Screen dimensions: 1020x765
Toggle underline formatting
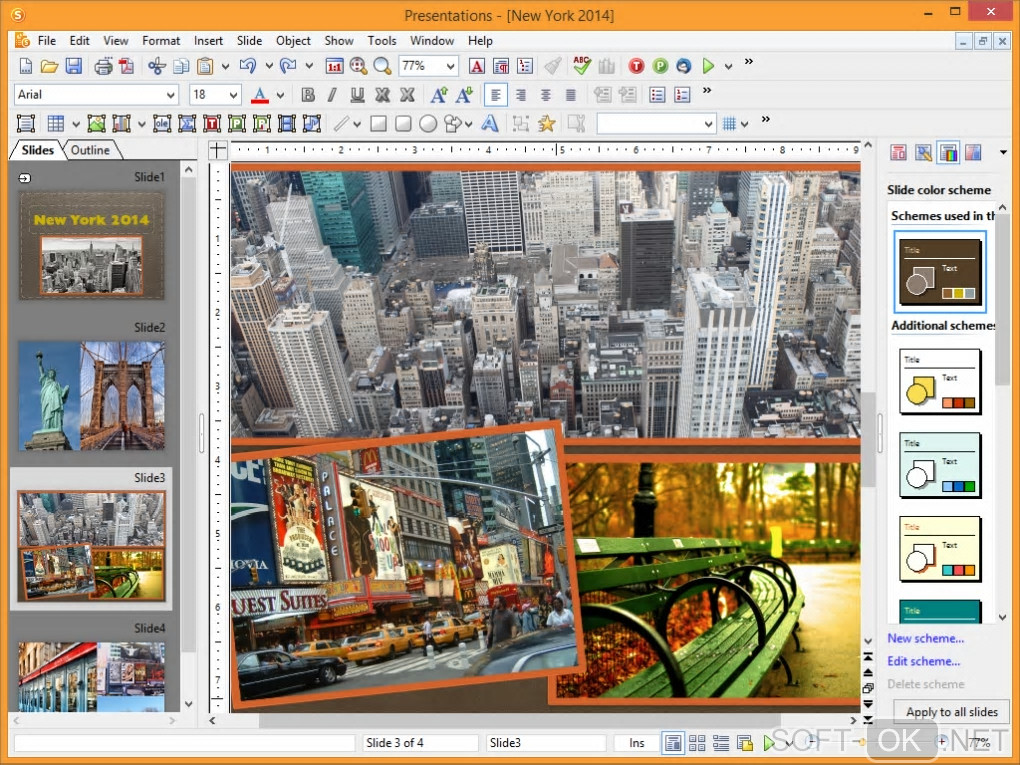point(357,95)
